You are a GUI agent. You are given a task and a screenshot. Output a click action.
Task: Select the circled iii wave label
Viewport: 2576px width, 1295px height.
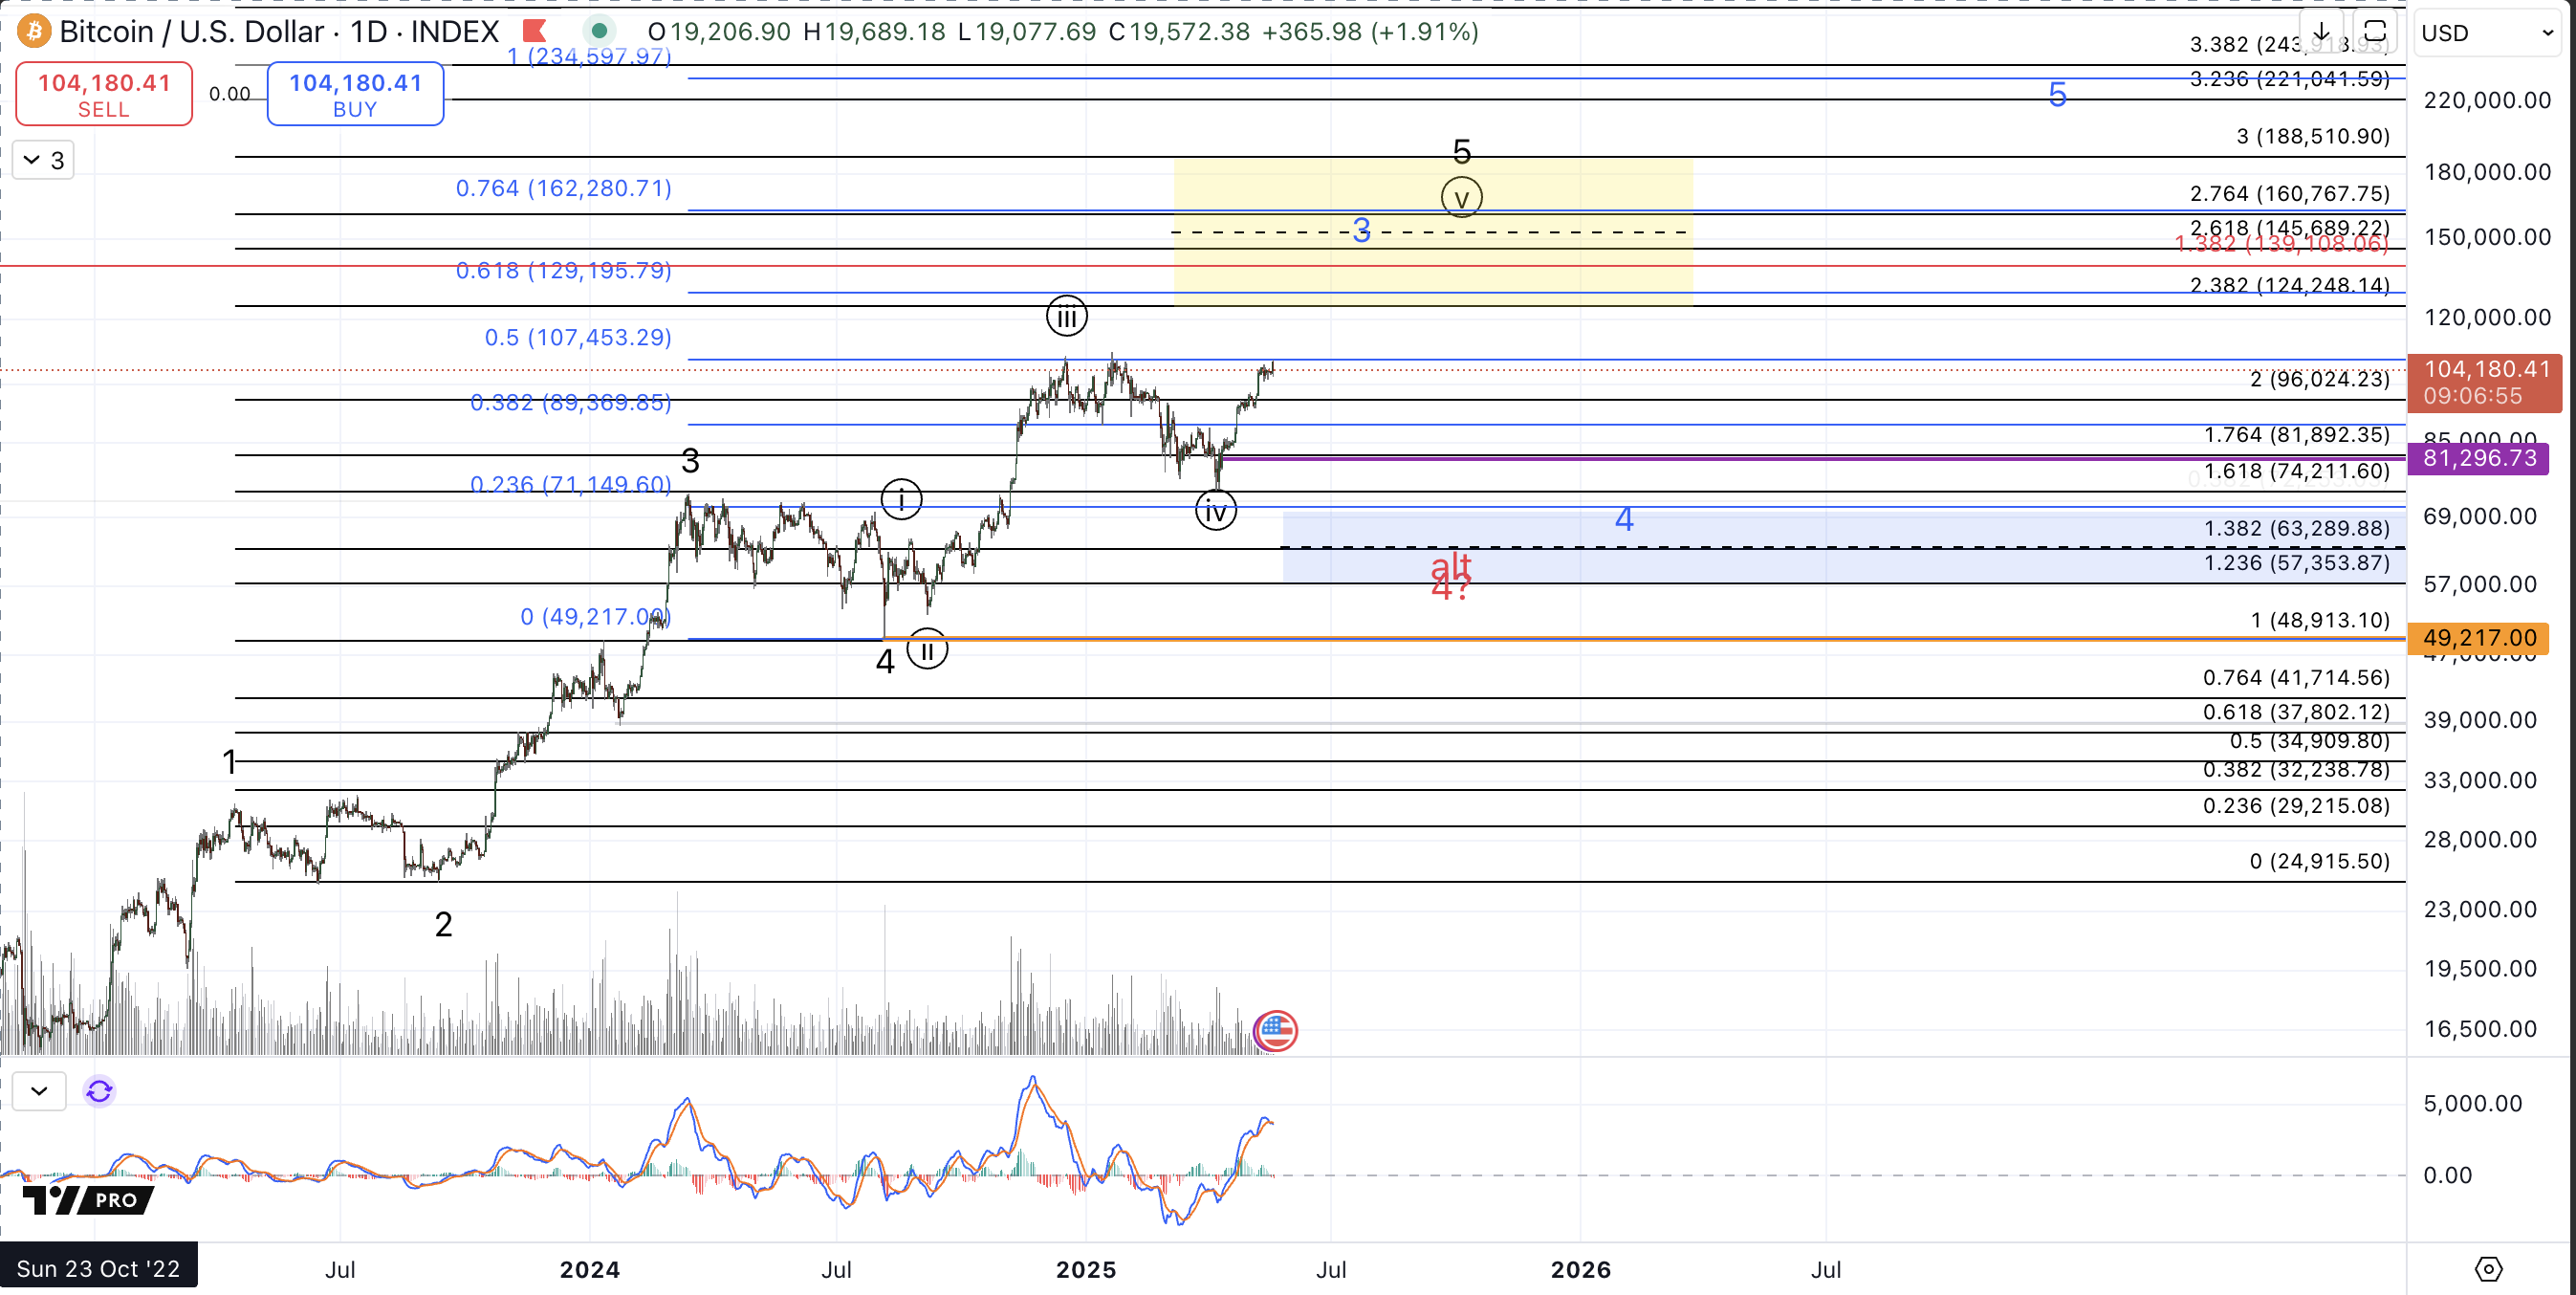click(1066, 317)
